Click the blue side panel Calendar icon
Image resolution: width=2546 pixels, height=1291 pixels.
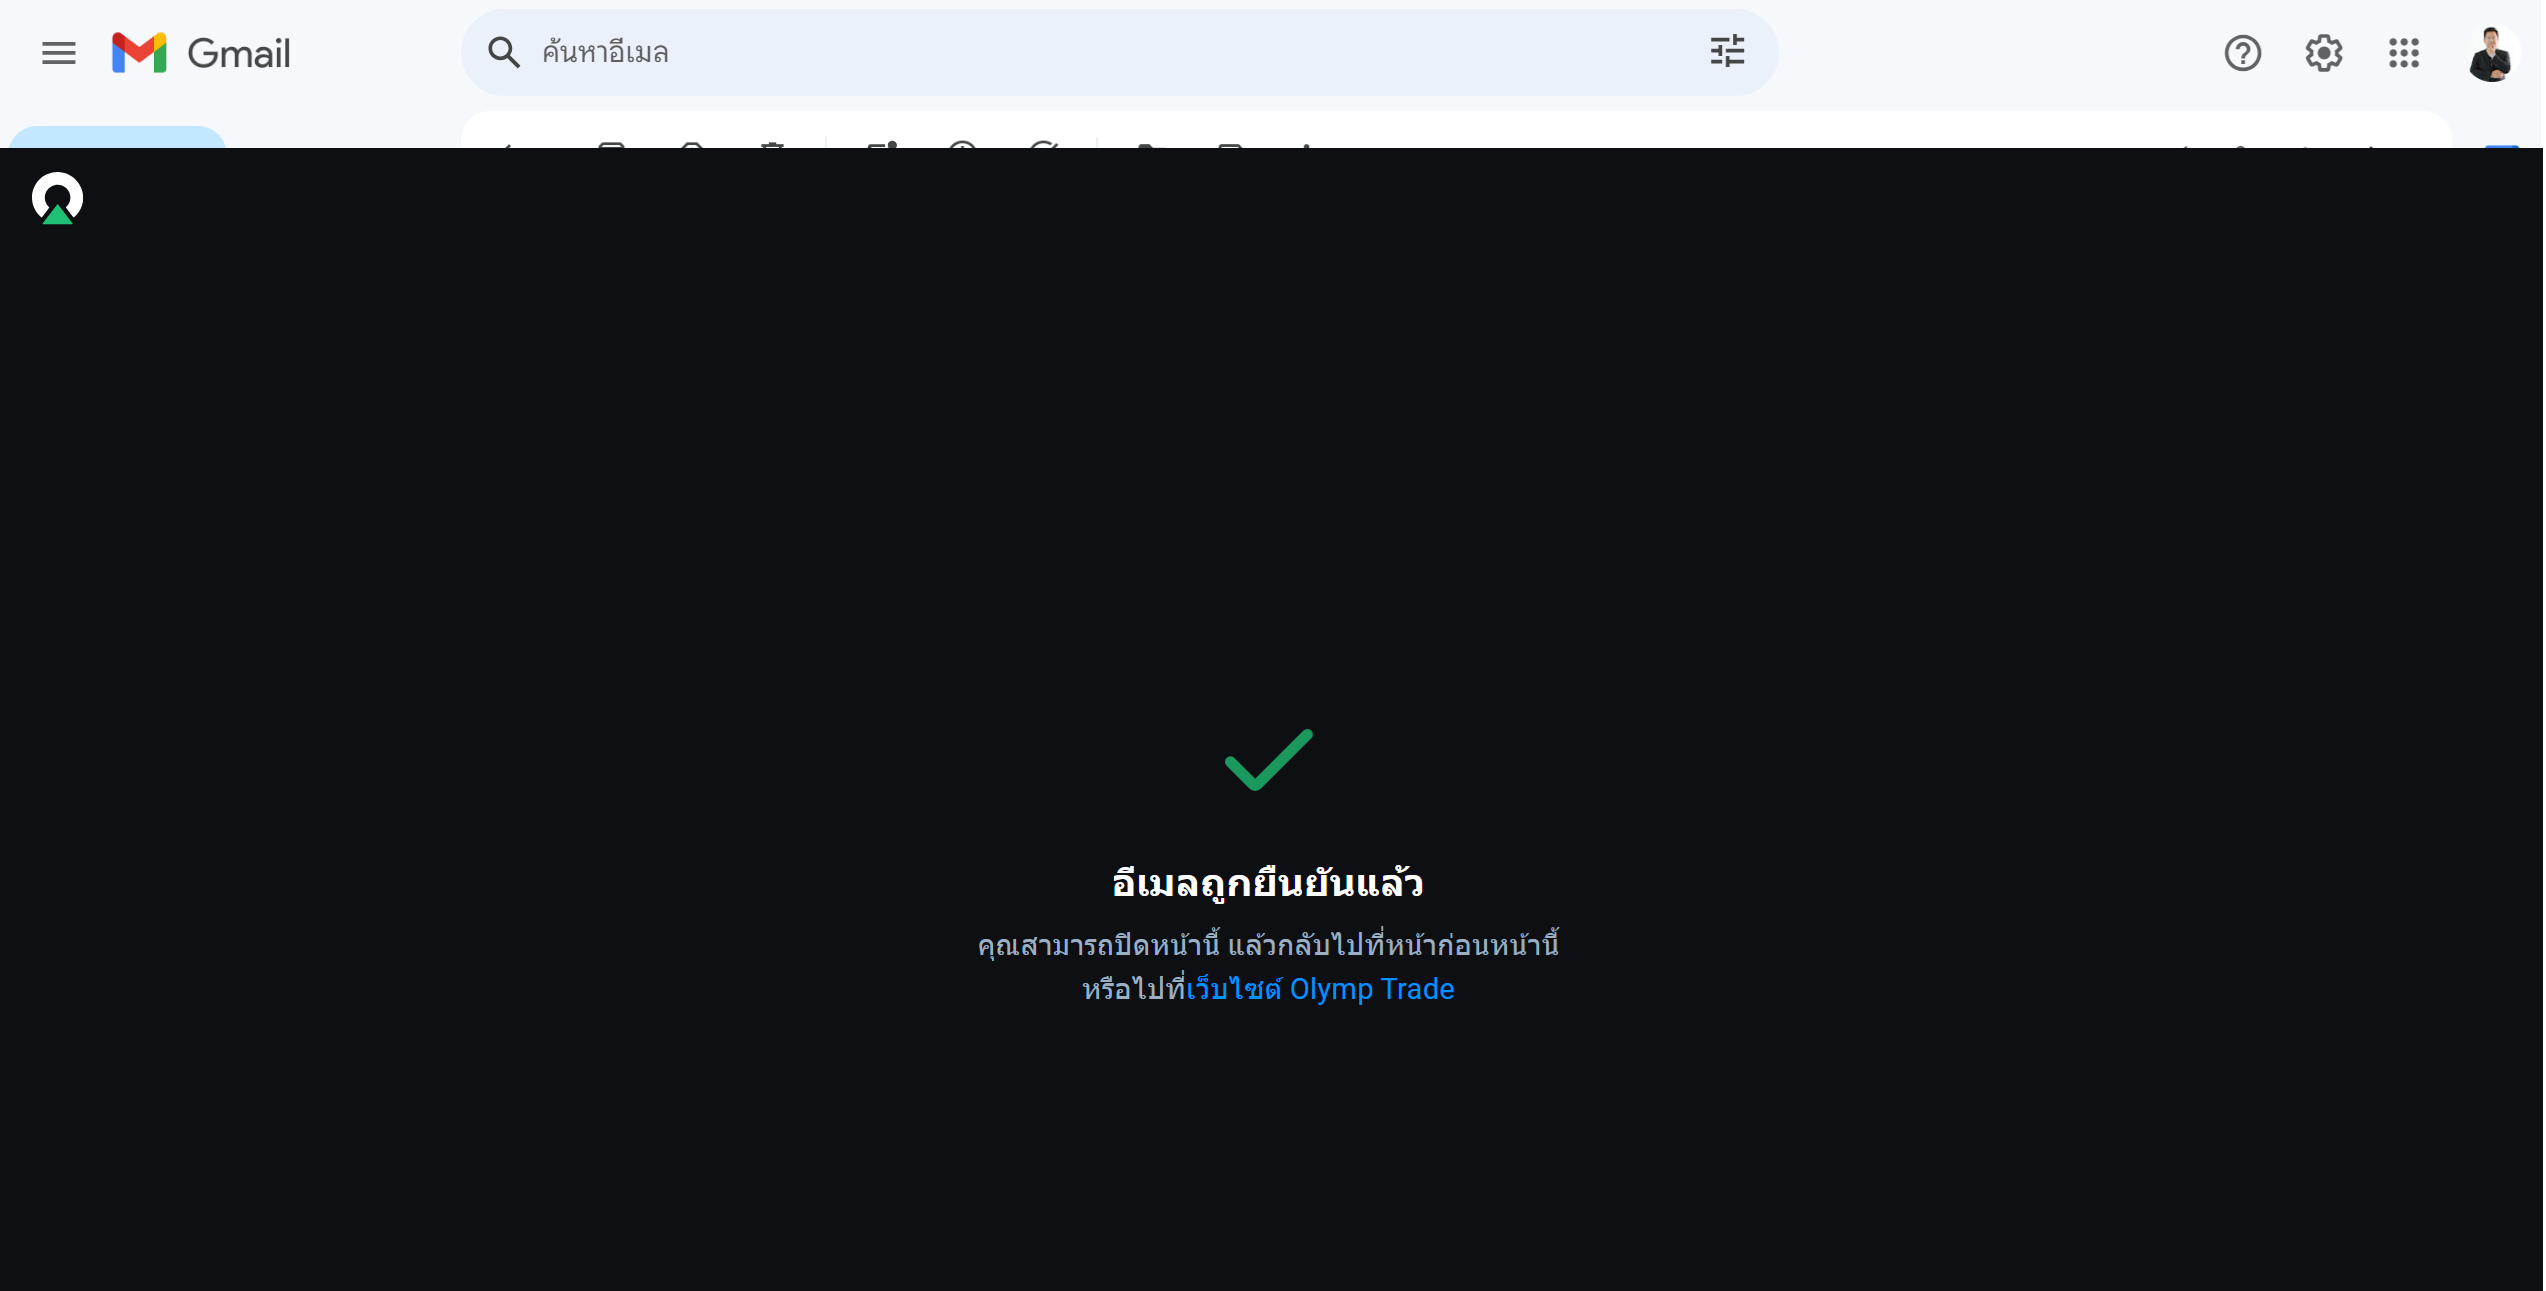(x=2503, y=146)
